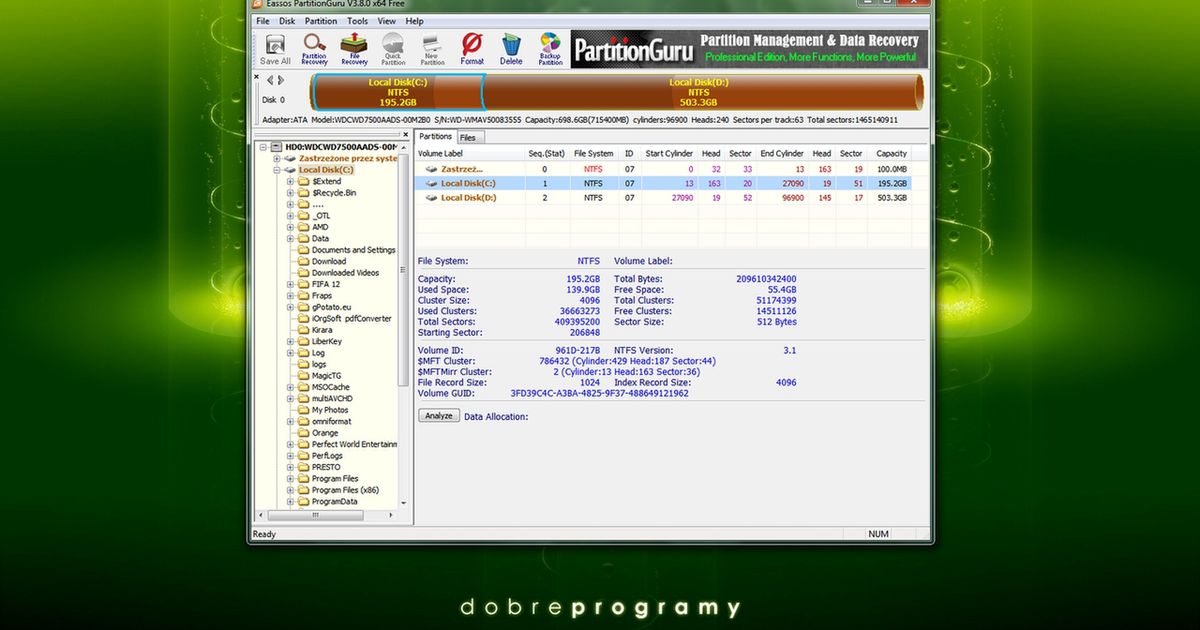Expand the Program Files (x86) folder

(290, 490)
